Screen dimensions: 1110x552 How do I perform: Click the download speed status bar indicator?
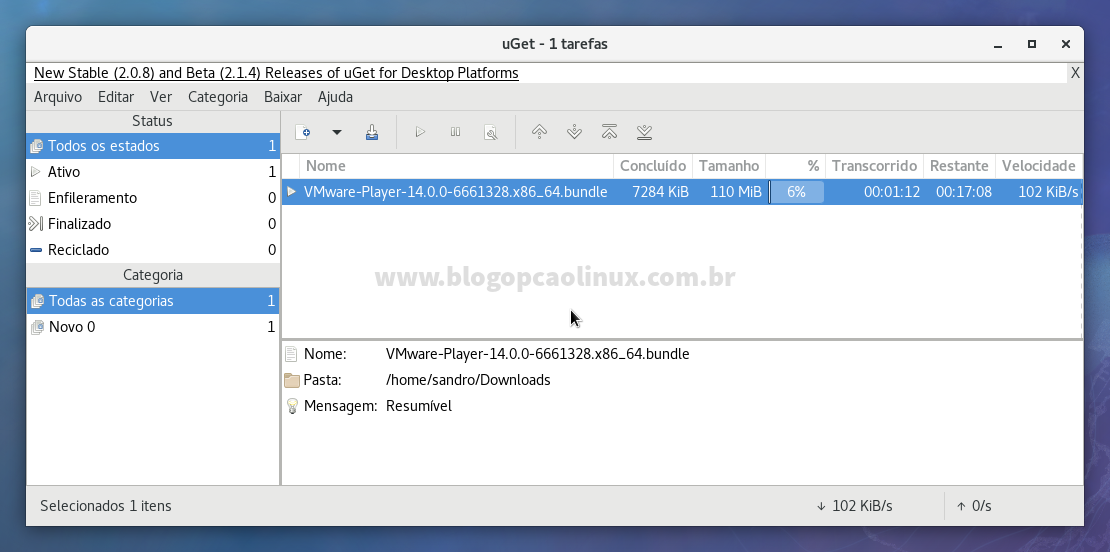[x=854, y=506]
